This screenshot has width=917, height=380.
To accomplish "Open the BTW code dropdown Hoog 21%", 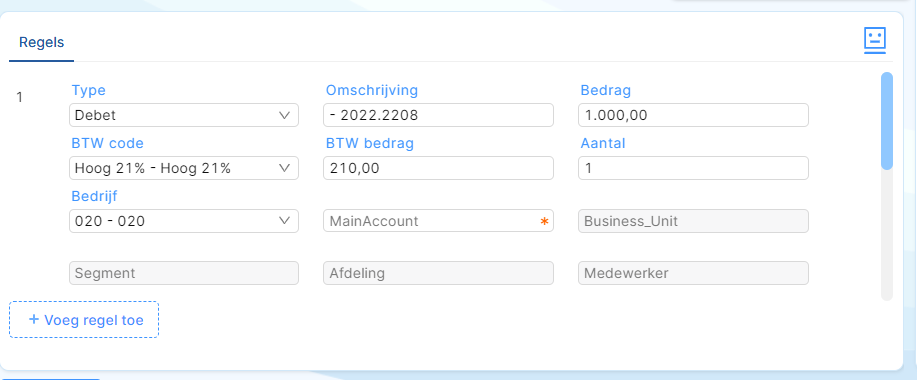I will [x=184, y=168].
